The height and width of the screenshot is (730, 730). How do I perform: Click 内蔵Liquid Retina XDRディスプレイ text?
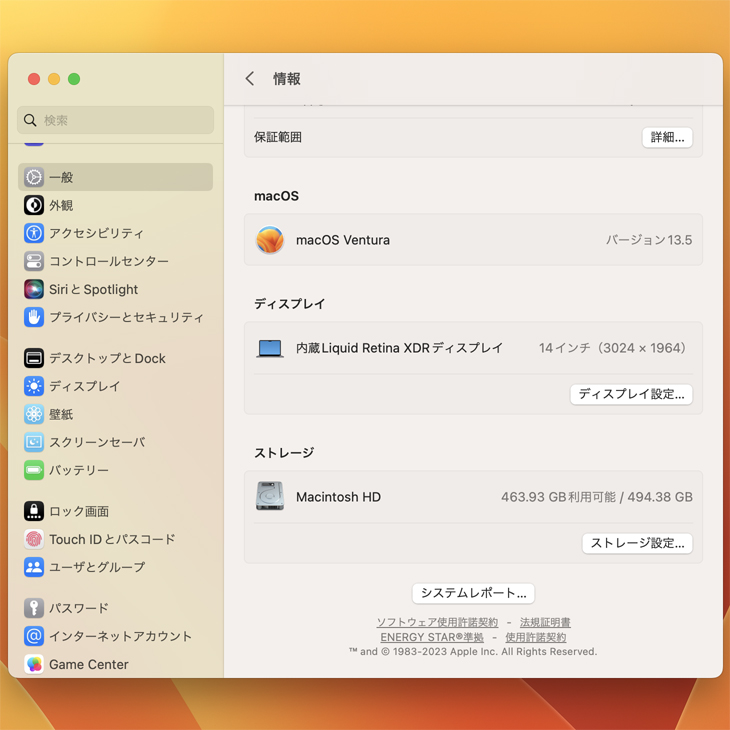tap(399, 348)
